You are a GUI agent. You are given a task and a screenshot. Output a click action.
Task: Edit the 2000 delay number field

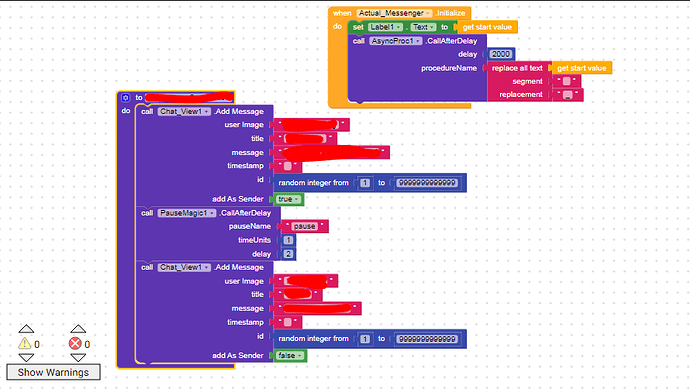point(501,54)
